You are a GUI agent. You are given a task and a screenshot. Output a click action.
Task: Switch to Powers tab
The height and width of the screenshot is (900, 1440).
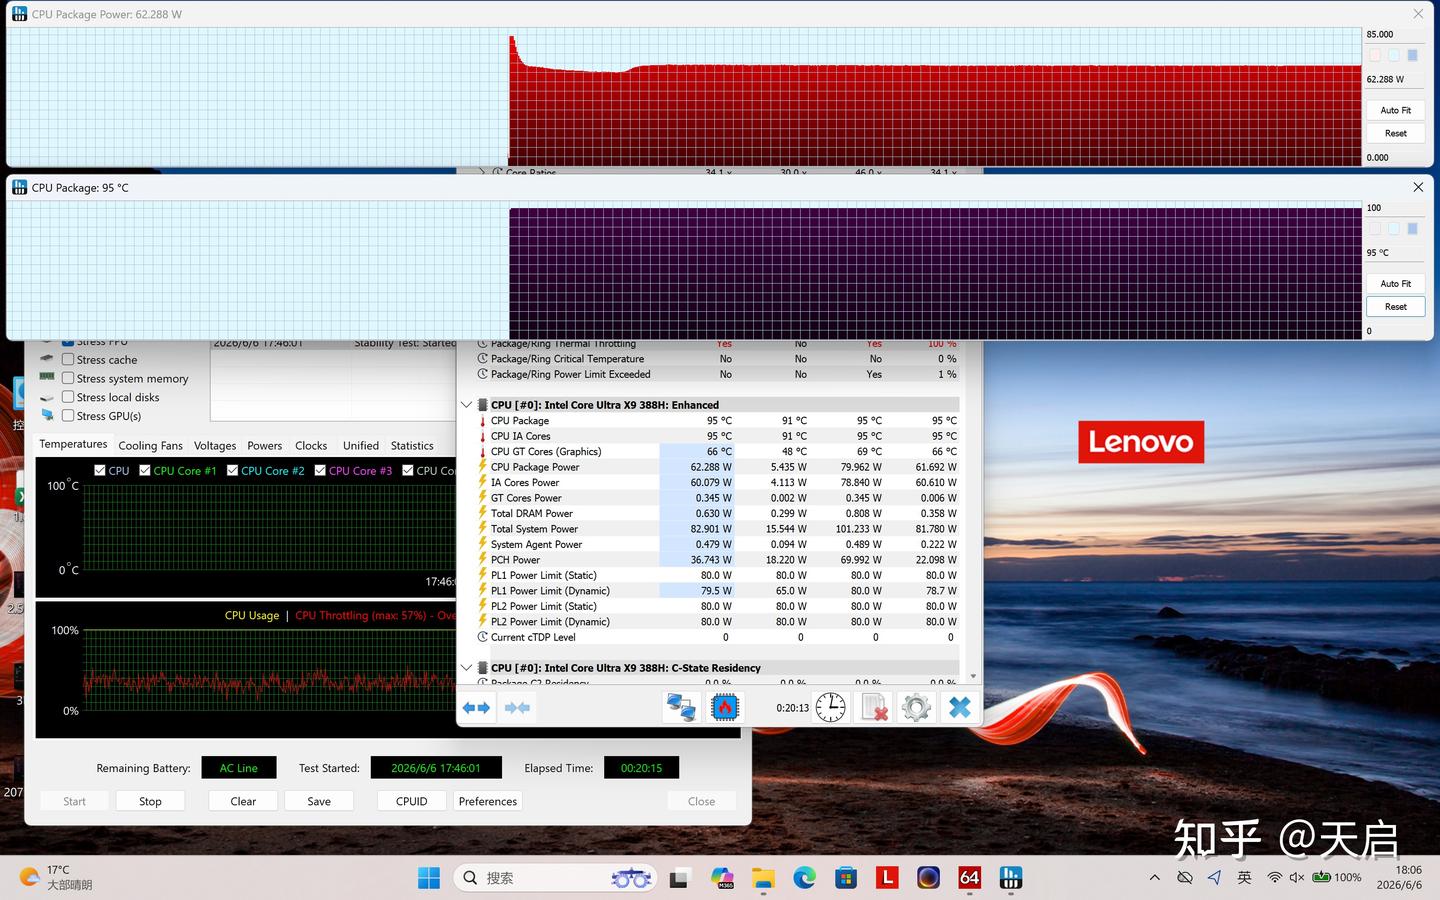265,446
